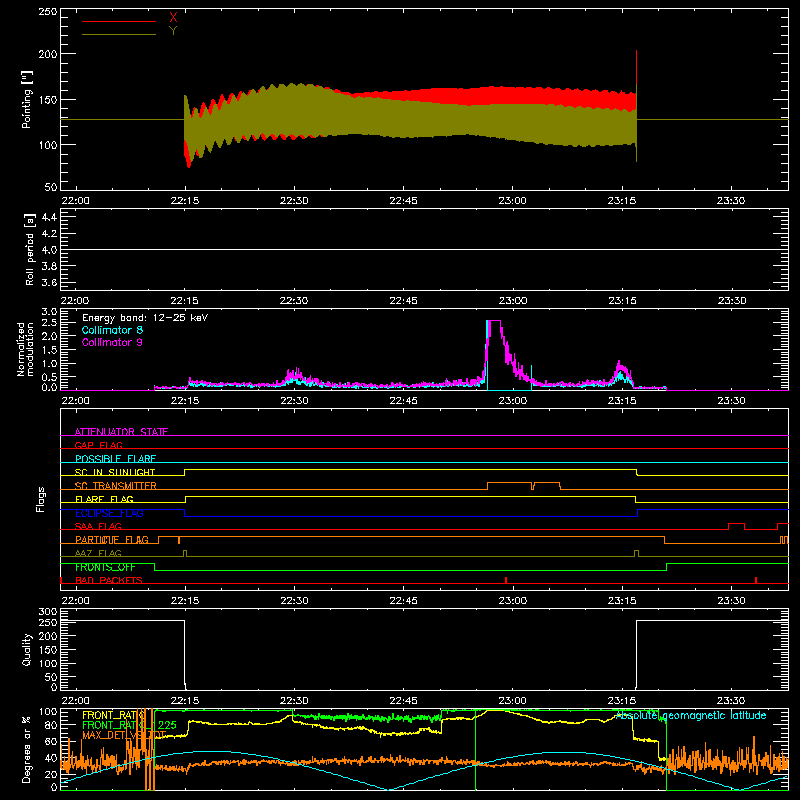Click the 'Absolute geomagnetic latitude' label
Viewport: 800px width, 800px height.
[691, 715]
